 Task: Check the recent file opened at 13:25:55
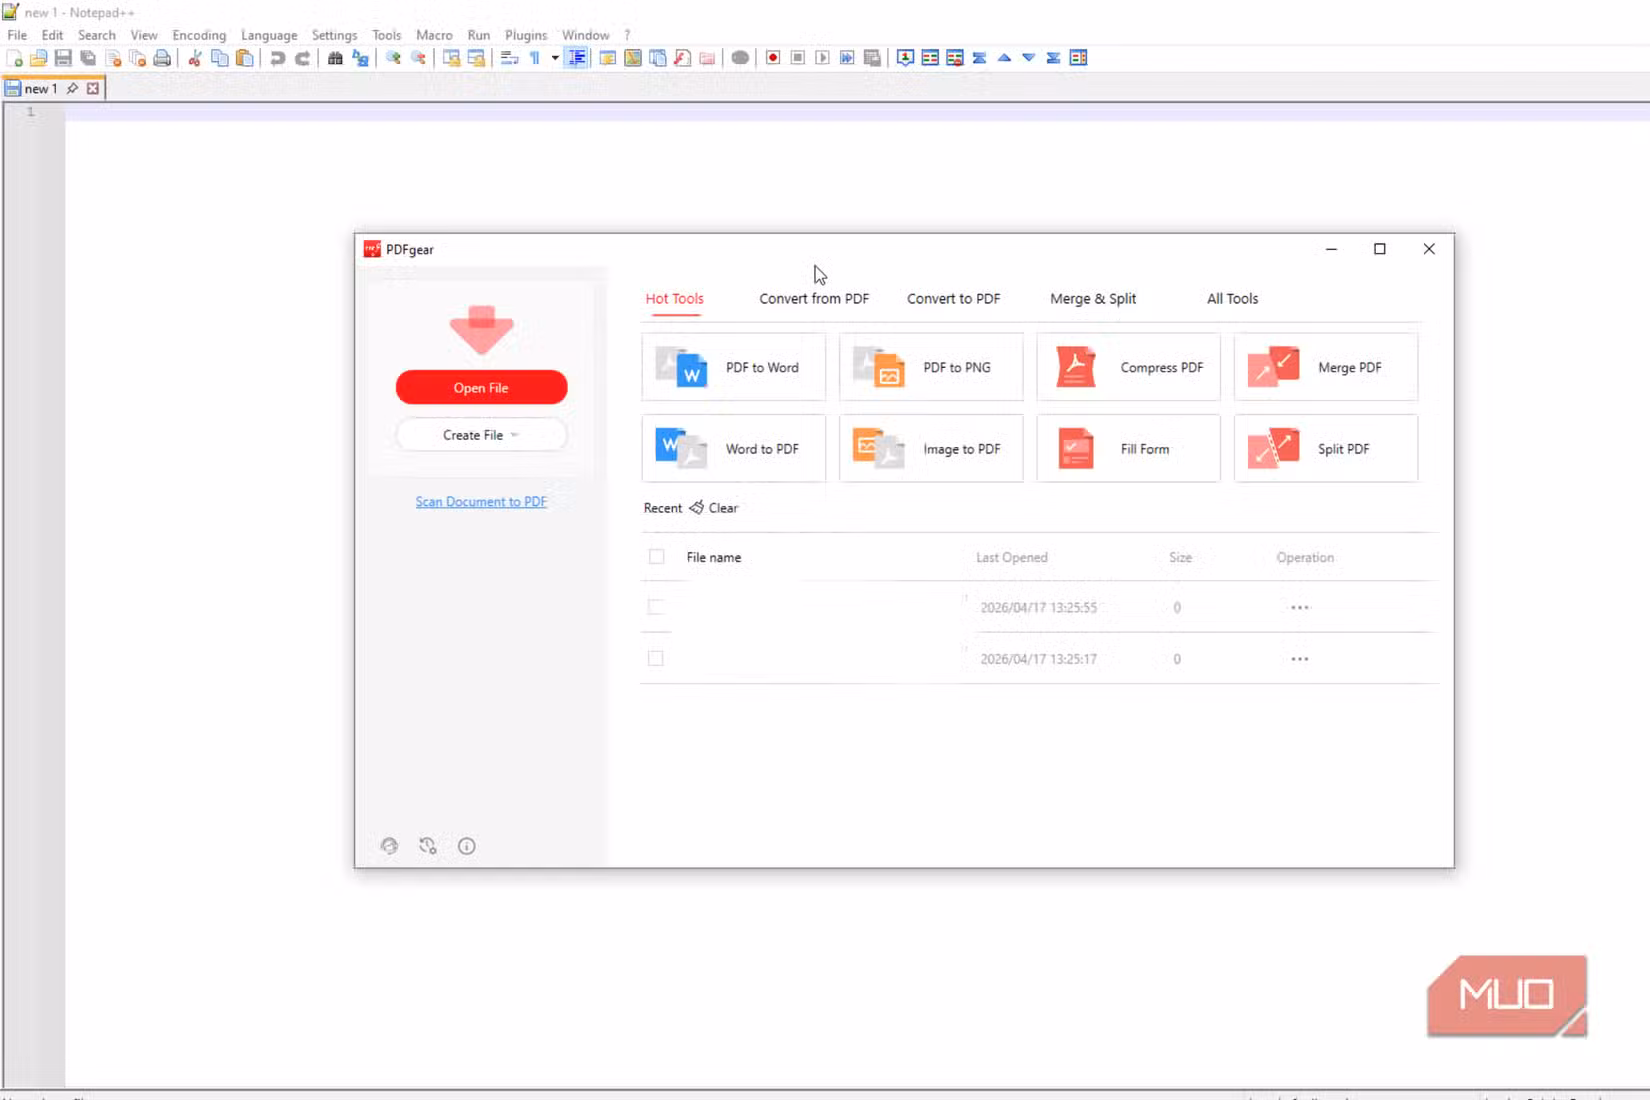[656, 607]
